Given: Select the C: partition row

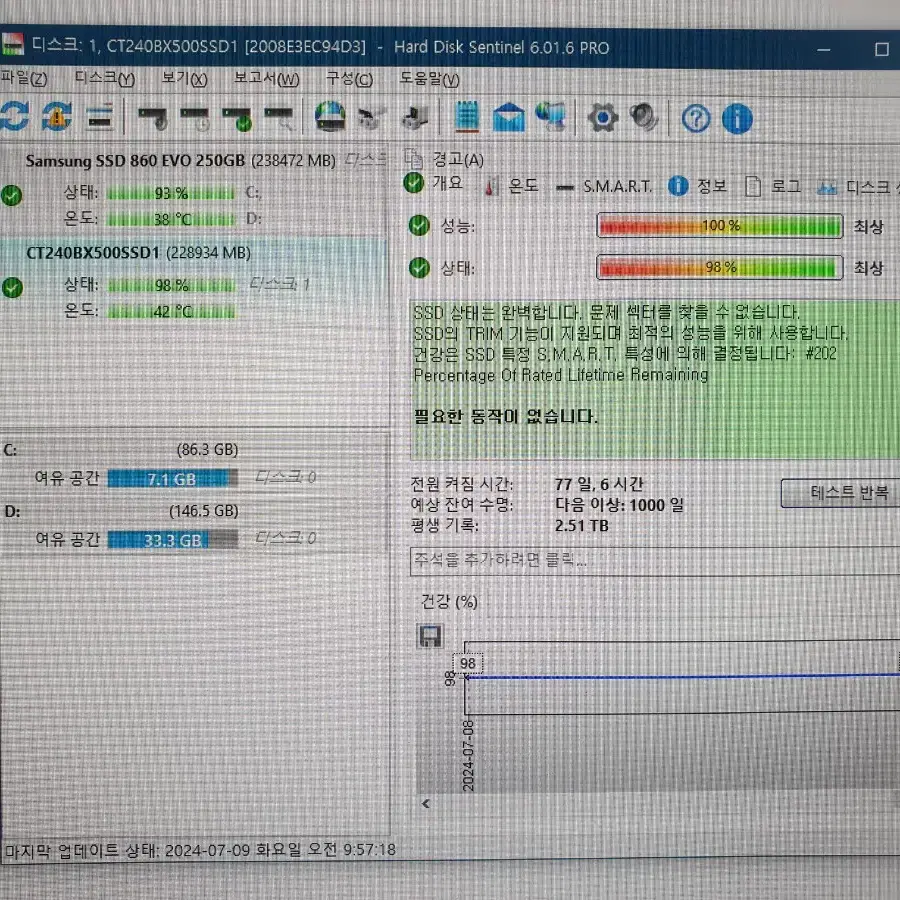Looking at the screenshot, I should tap(194, 464).
